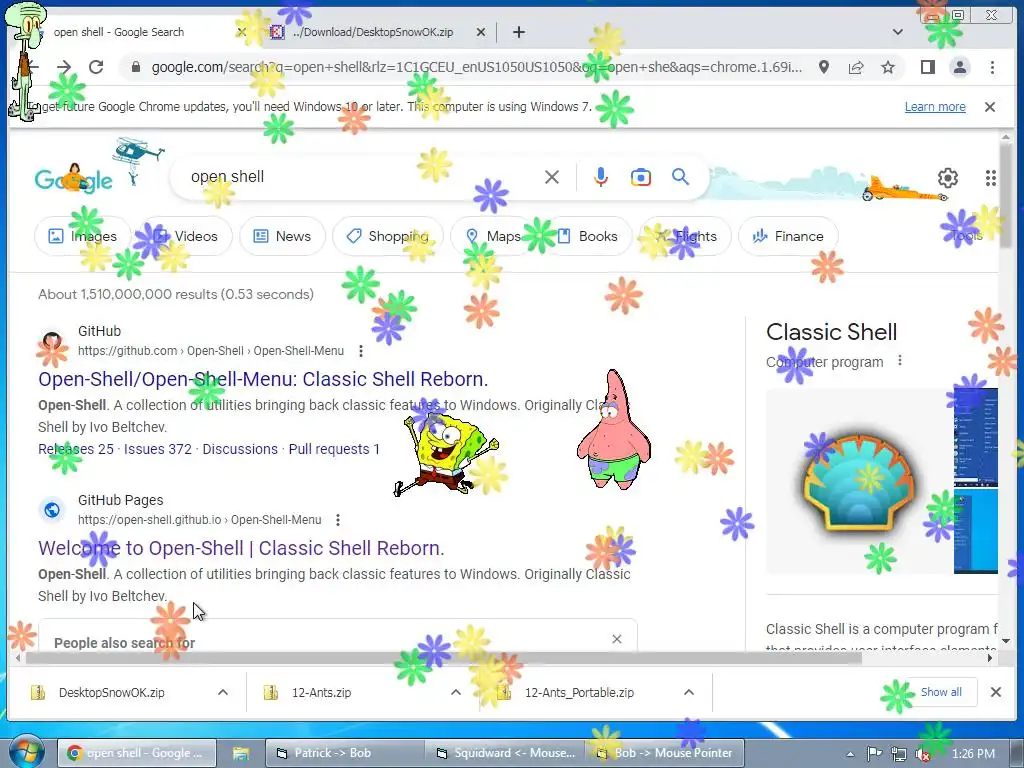Expand DesktopSnowOK.zip download options
This screenshot has width=1024, height=768.
223,692
